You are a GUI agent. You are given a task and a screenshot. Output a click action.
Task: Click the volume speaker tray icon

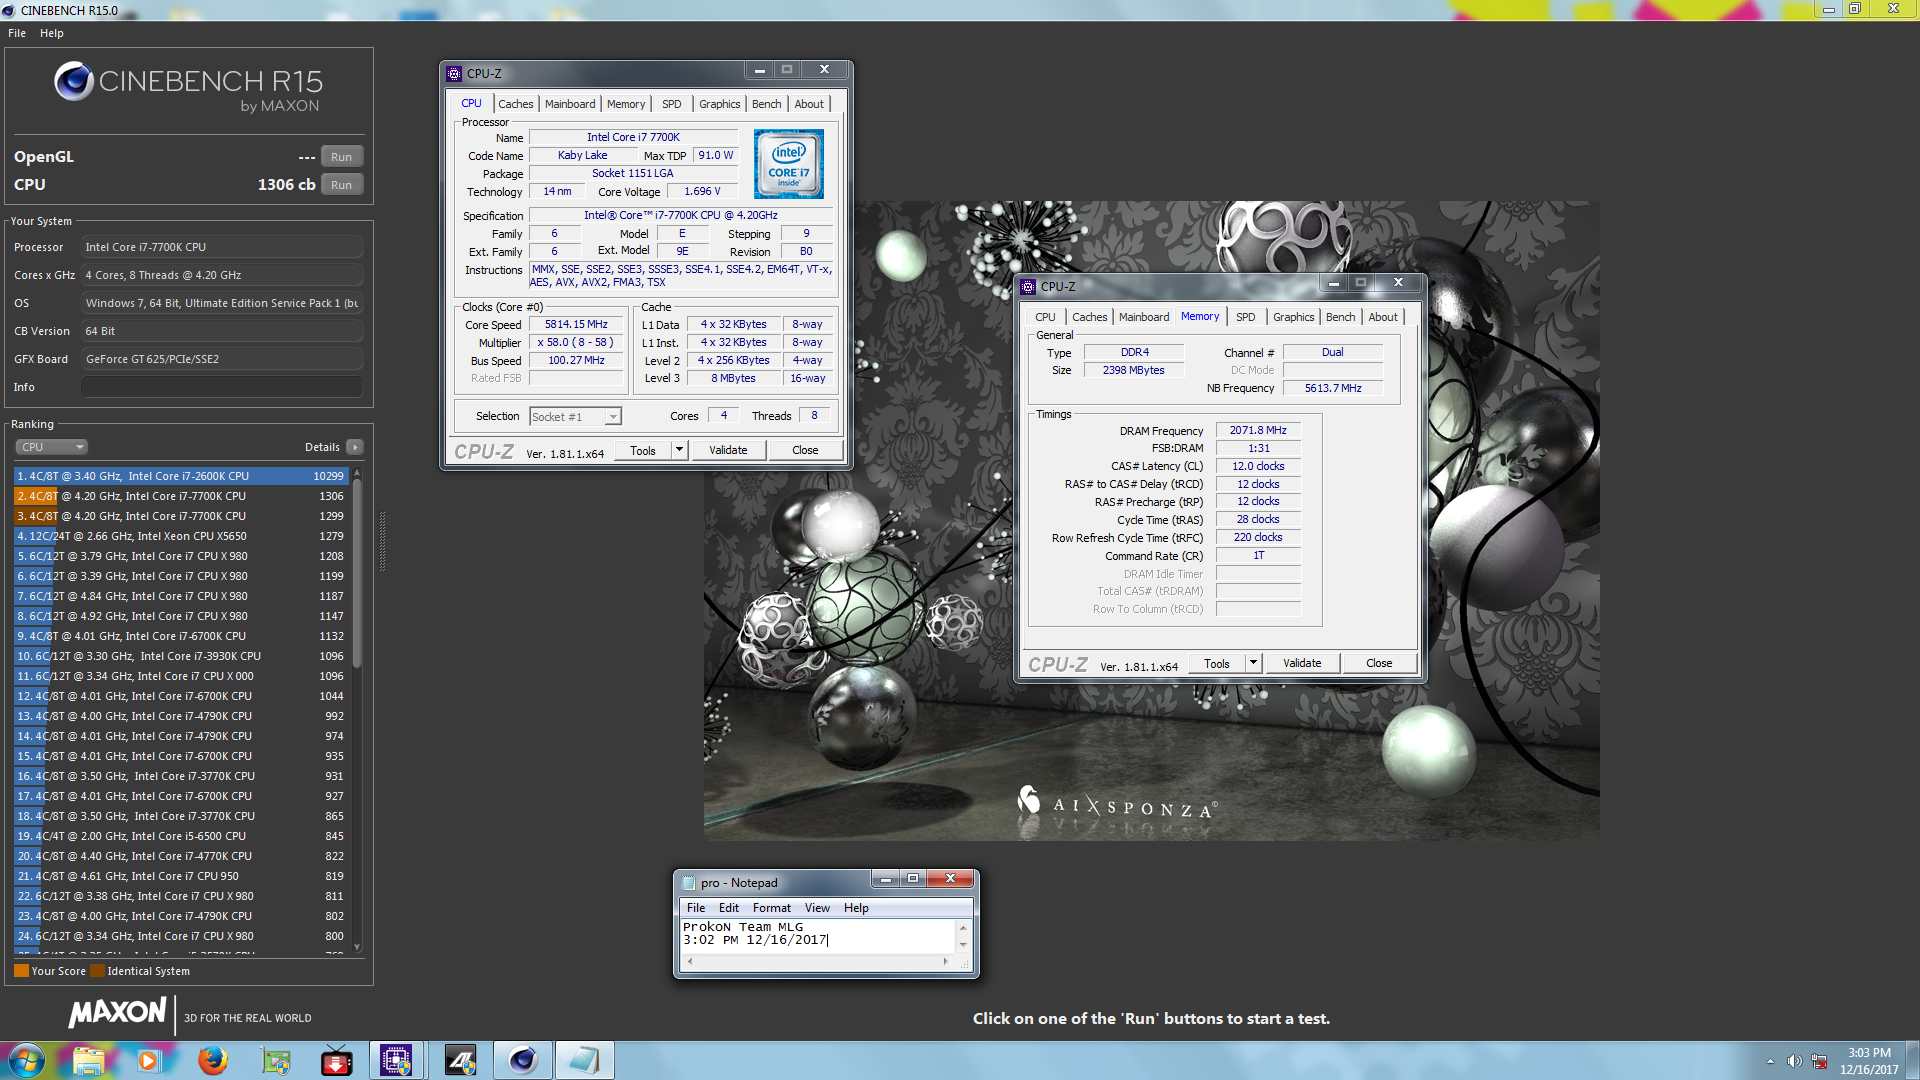pos(1794,1061)
